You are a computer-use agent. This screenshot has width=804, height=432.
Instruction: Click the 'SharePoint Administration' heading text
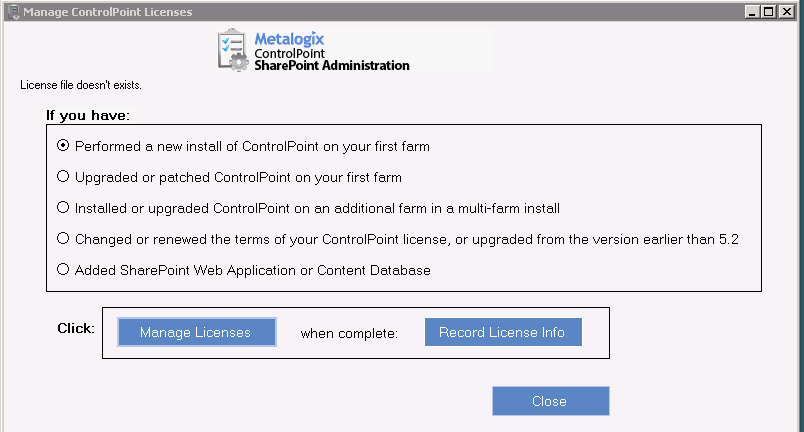(x=332, y=66)
